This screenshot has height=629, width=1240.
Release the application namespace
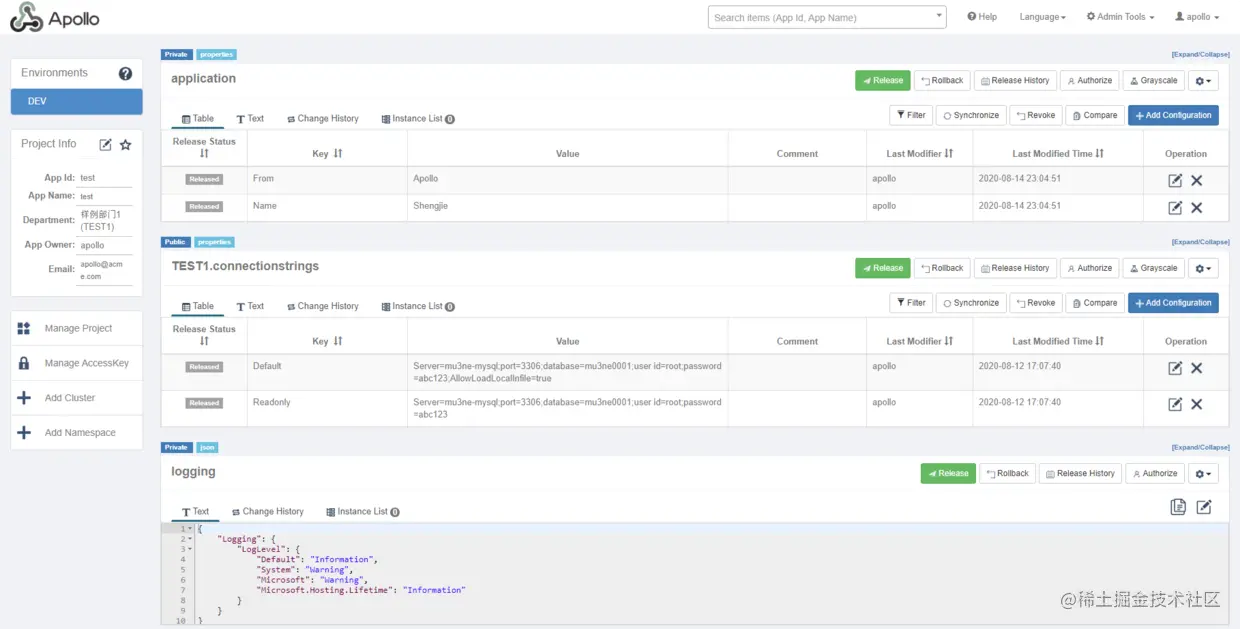pos(882,81)
